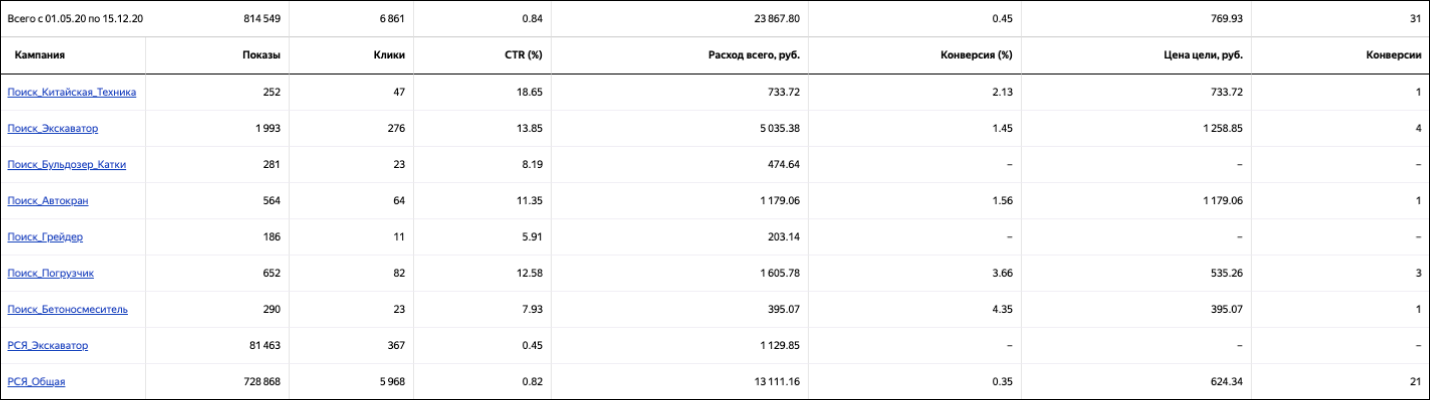Open the РСЯ_Экскаватор campaign link
Screen dimensions: 1430x400
(x=47, y=345)
